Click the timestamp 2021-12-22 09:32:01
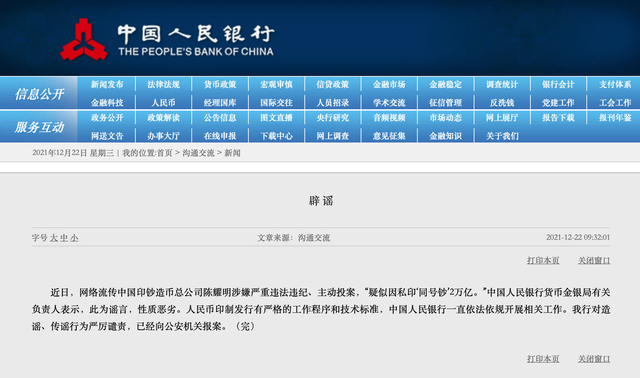Screen dimensions: 640x378 (x=578, y=237)
